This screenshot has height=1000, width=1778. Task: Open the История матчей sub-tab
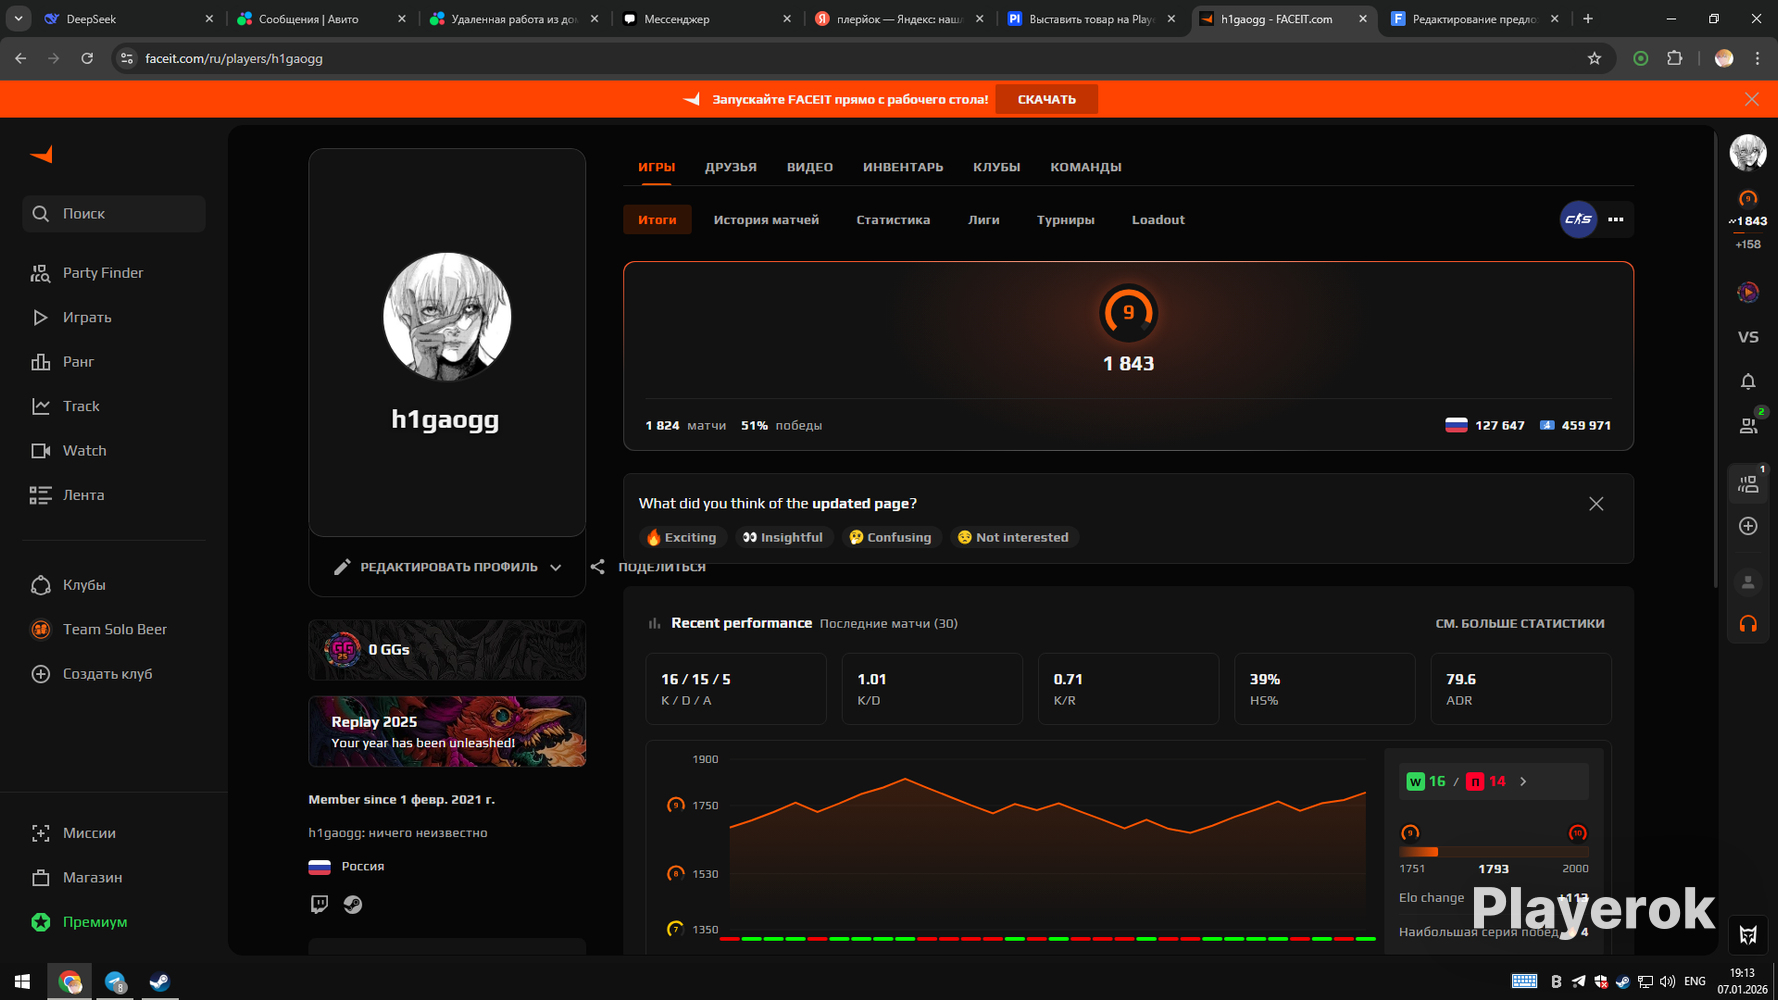coord(766,220)
